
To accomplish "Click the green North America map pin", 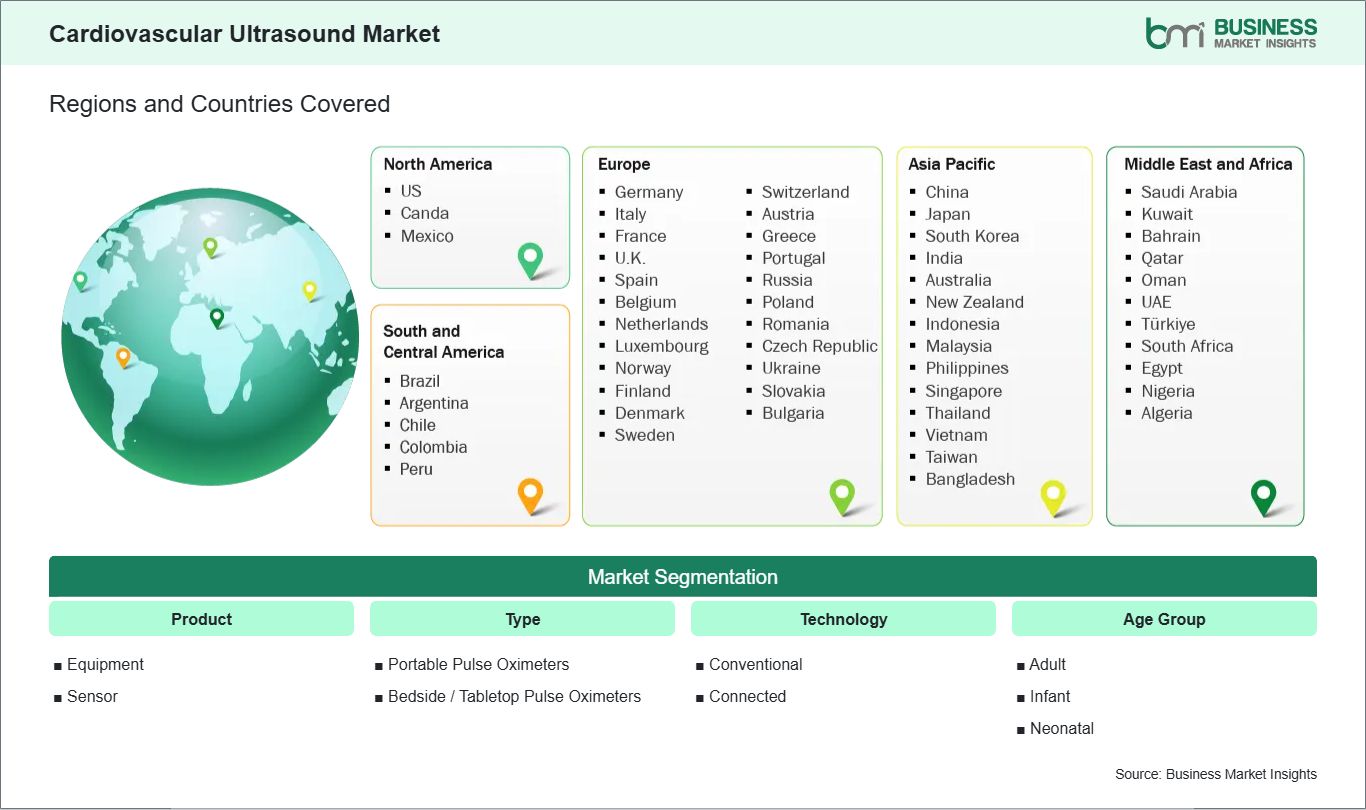I will pyautogui.click(x=529, y=260).
